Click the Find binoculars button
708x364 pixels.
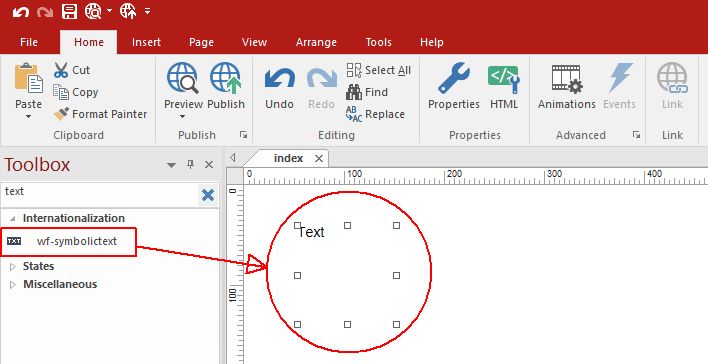click(367, 92)
